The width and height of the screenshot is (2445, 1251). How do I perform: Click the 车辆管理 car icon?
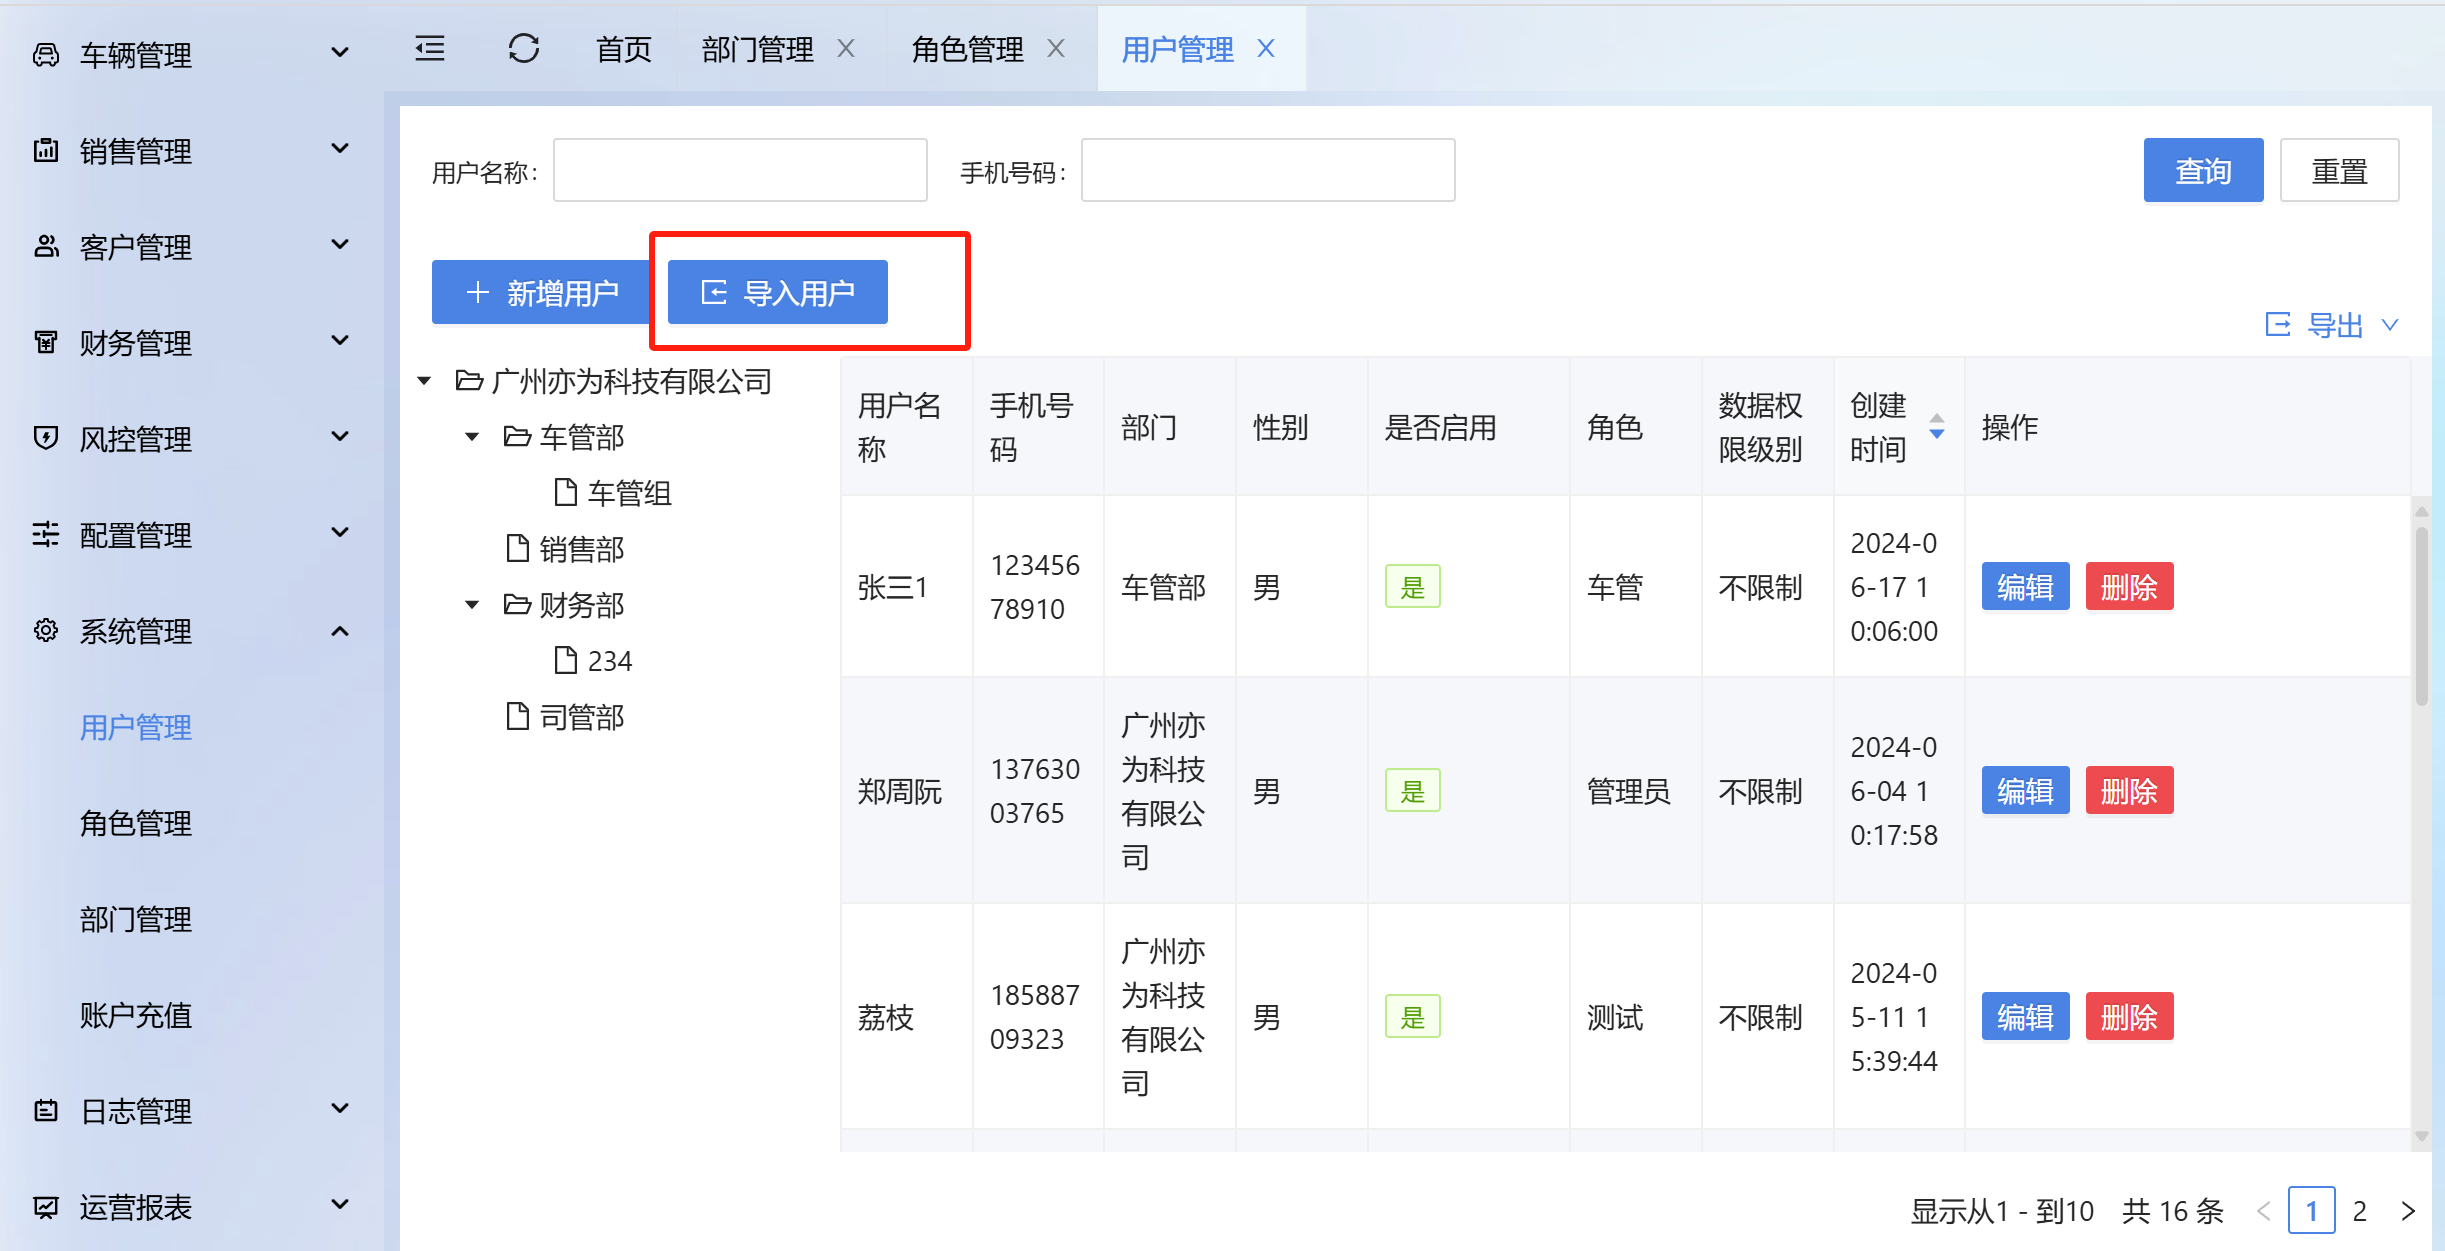46,54
